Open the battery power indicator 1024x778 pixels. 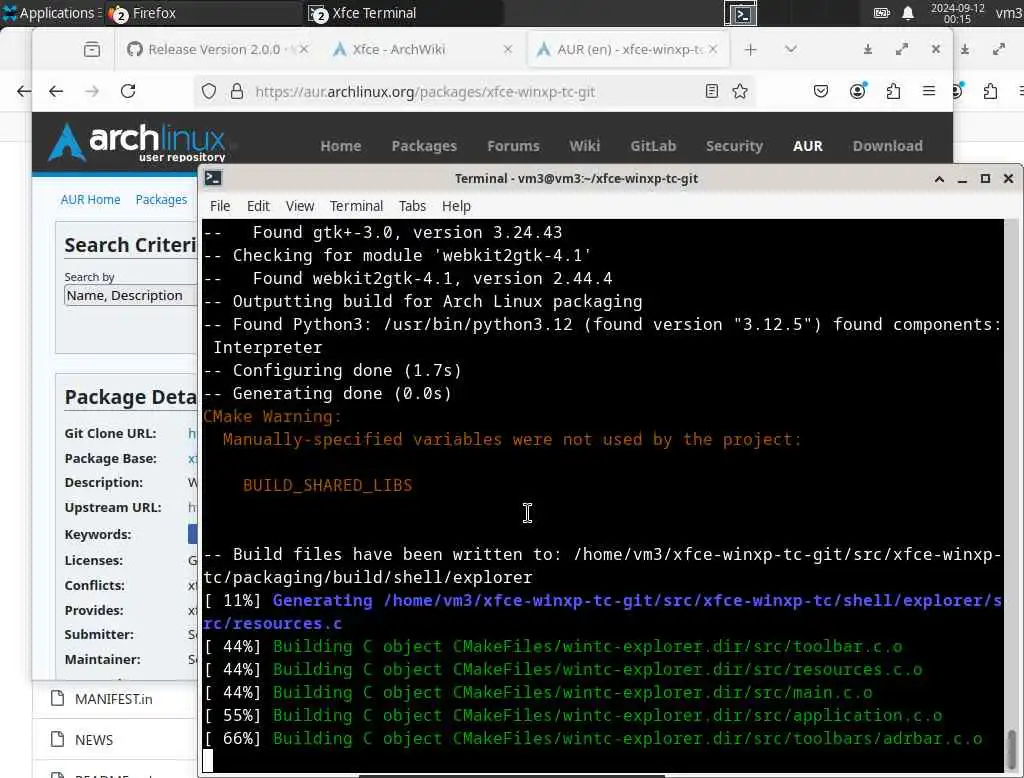tap(882, 13)
